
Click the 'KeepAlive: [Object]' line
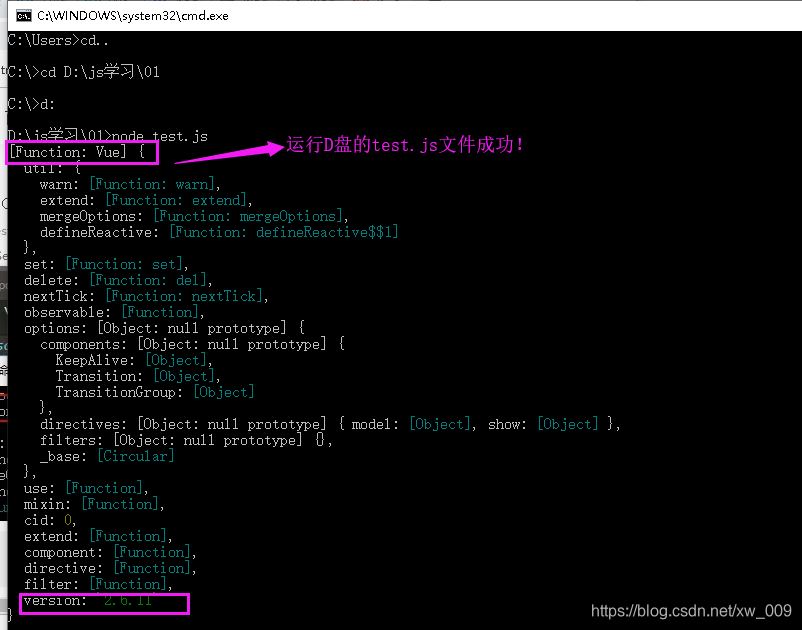click(134, 360)
